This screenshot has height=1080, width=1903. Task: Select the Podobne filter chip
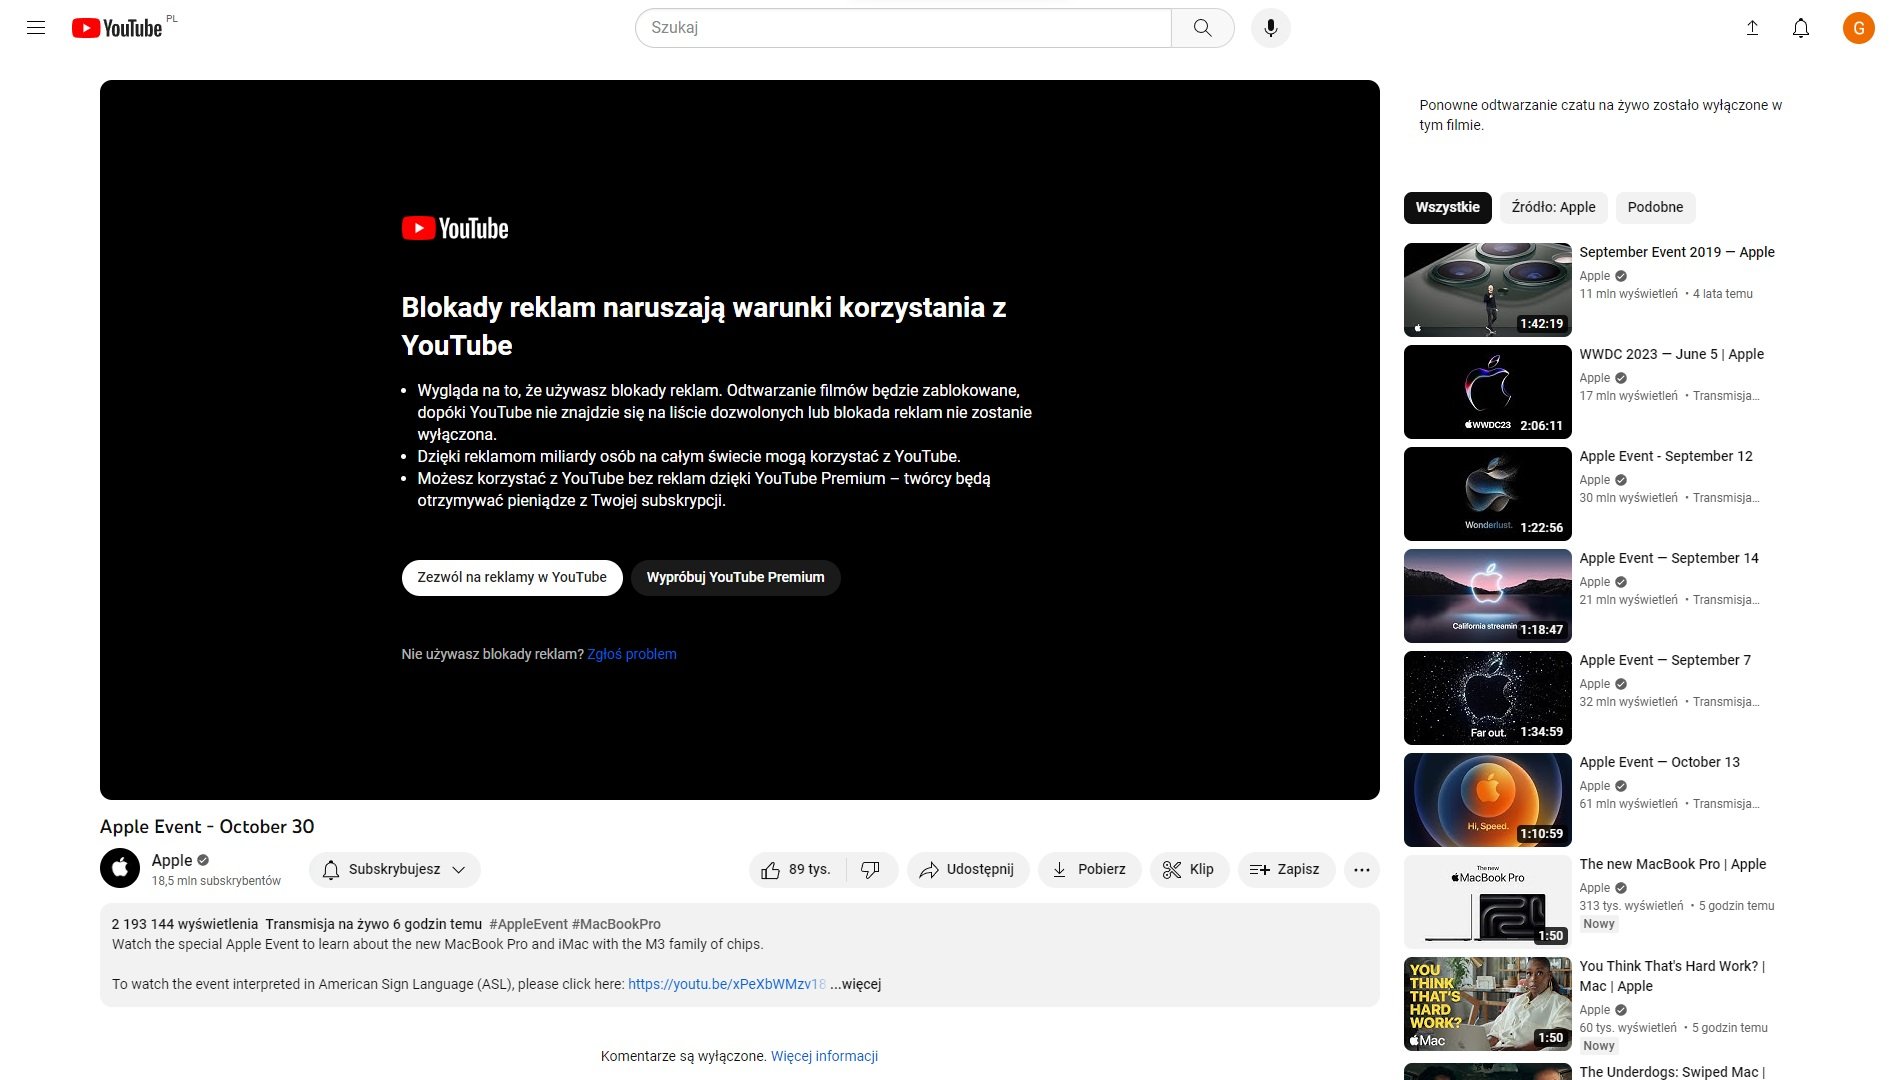click(1655, 207)
